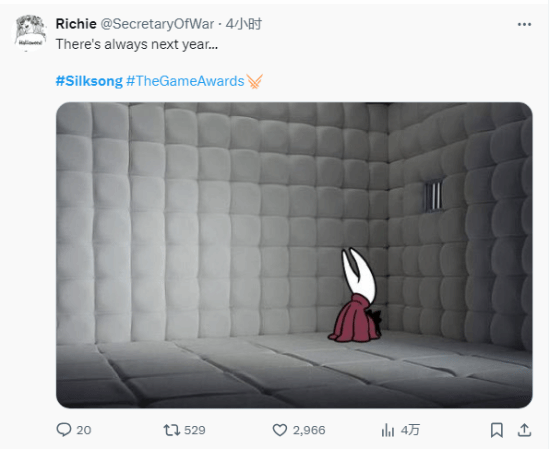
Task: Click the 529 retweets count
Action: 195,430
